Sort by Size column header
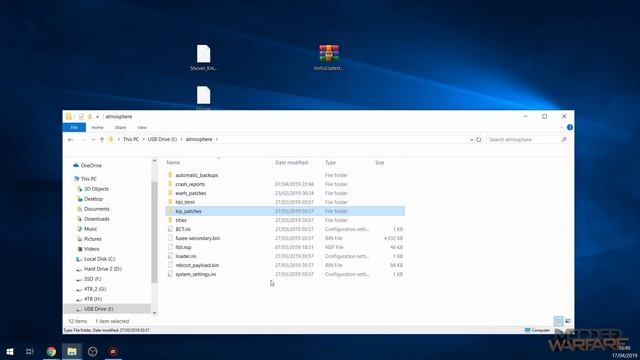 (380, 162)
